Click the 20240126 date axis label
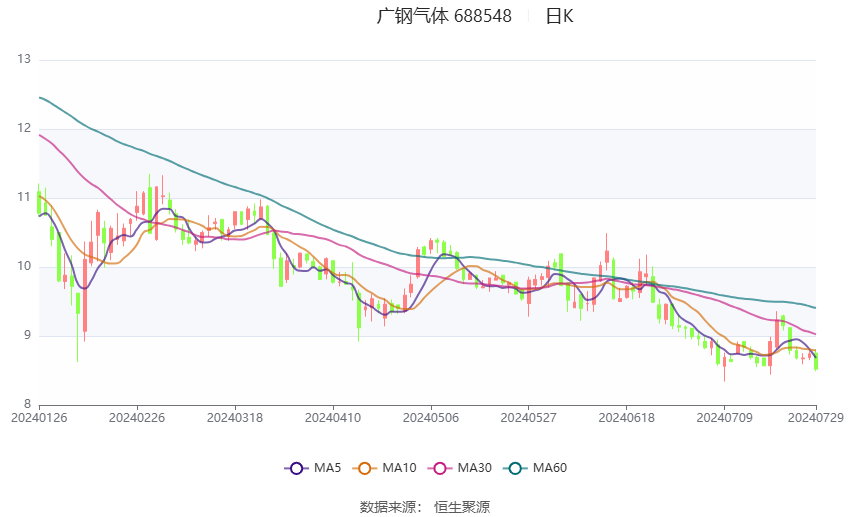850x517 pixels. point(39,418)
